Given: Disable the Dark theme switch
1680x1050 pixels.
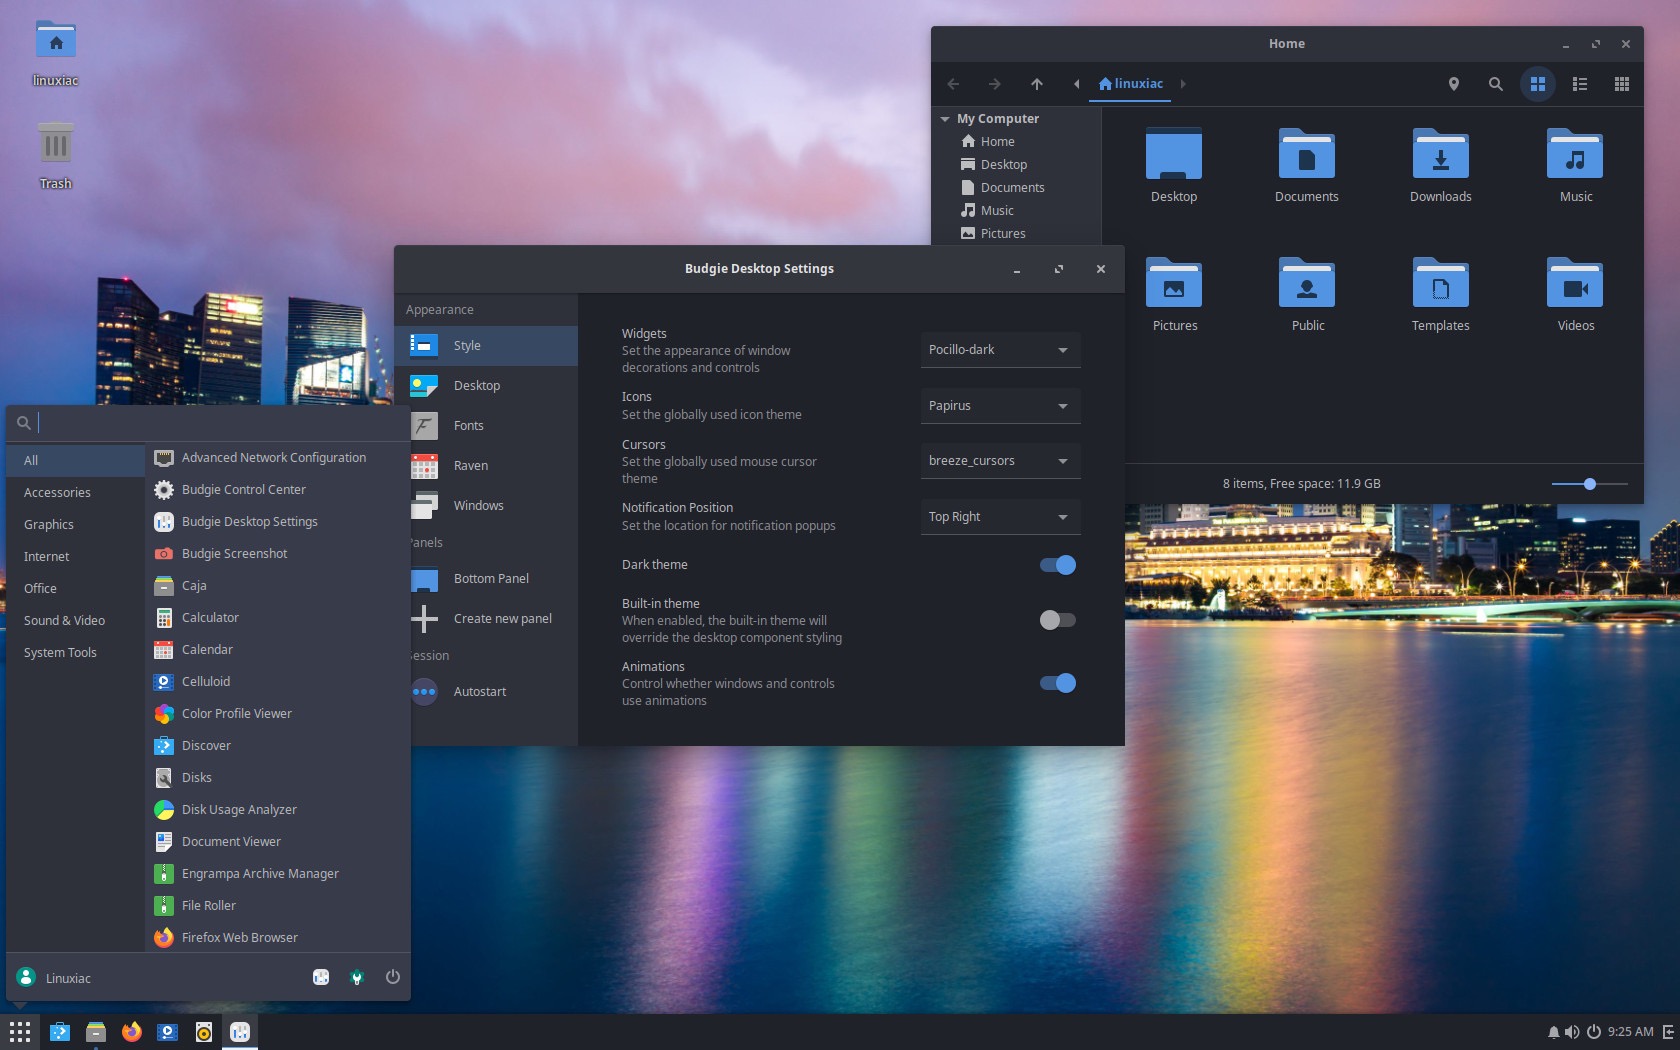Looking at the screenshot, I should [1057, 564].
